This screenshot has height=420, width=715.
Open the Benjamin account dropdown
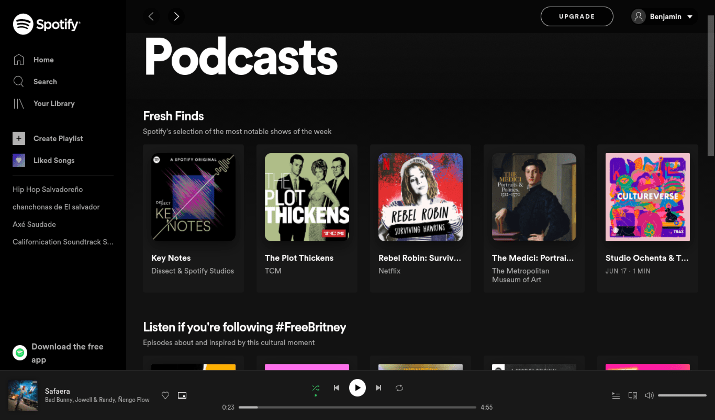pos(664,17)
